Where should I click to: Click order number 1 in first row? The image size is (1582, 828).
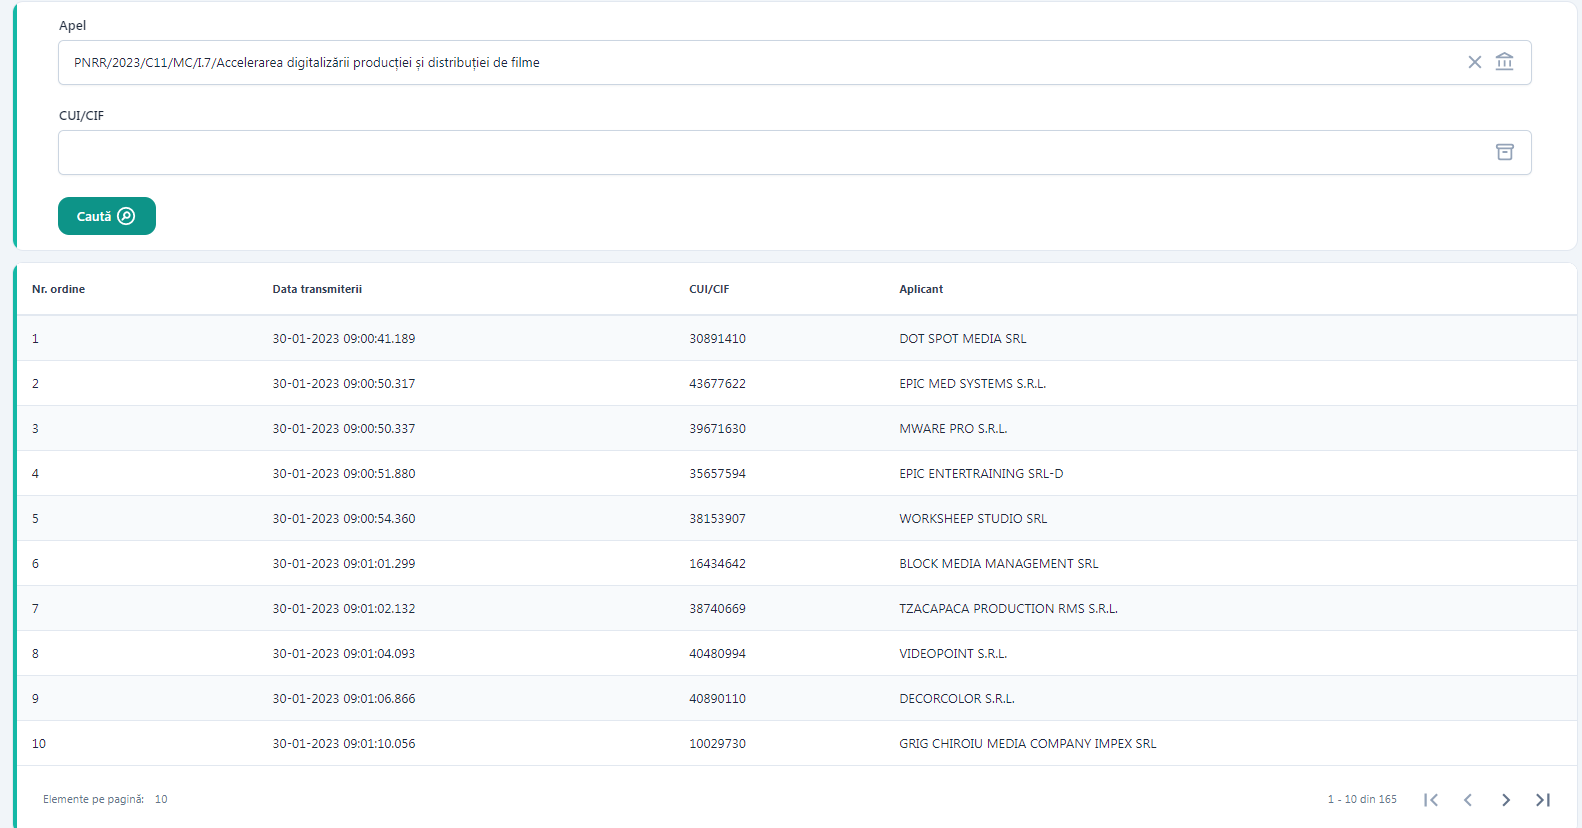pos(35,338)
